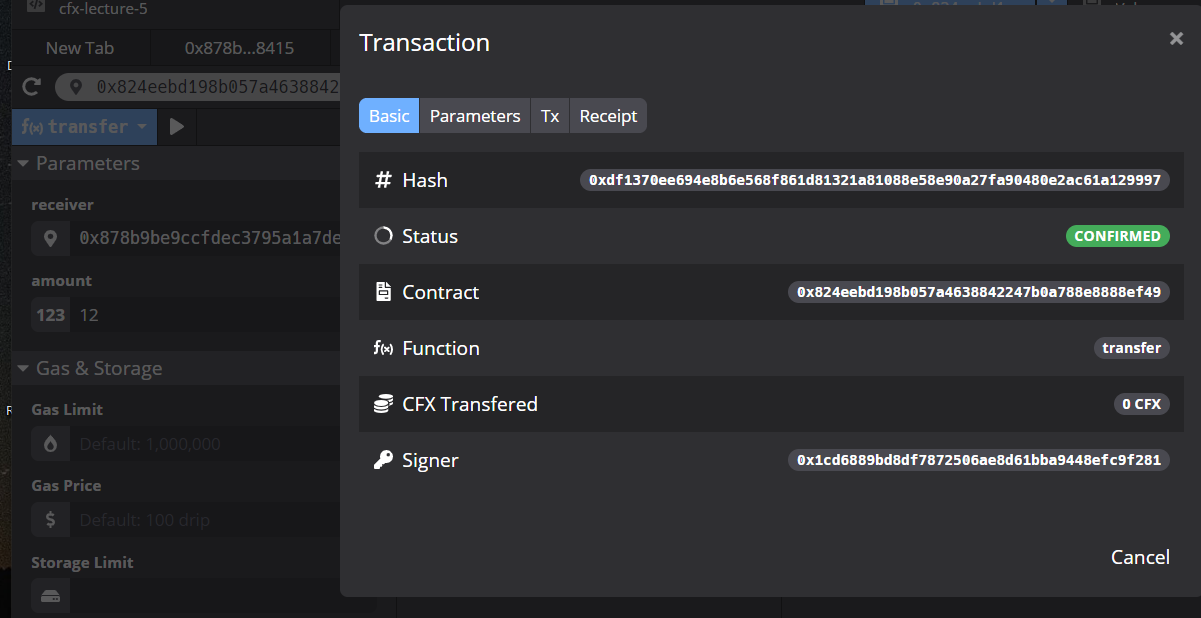Viewport: 1201px width, 618px height.
Task: Click the reload icon beside address bar
Action: coord(32,87)
